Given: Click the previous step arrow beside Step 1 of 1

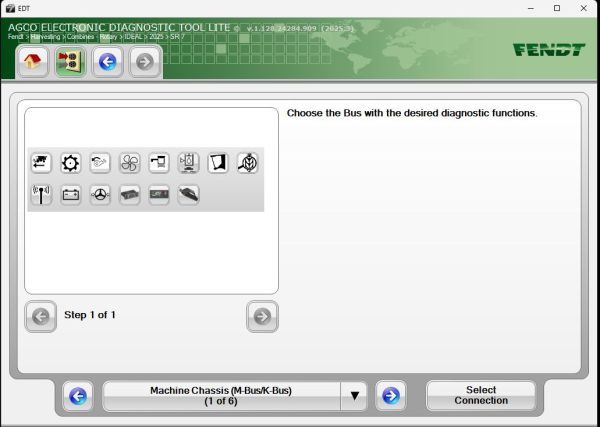Looking at the screenshot, I should click(41, 316).
